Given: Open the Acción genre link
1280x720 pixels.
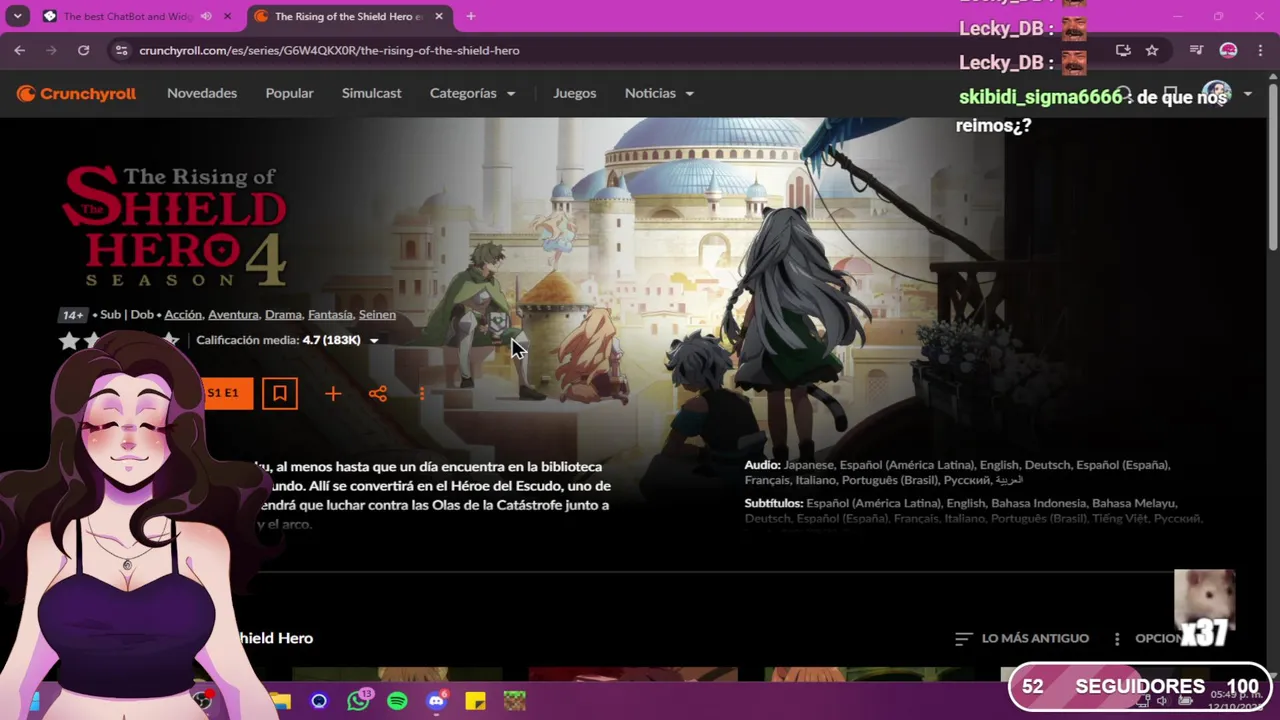Looking at the screenshot, I should click(x=183, y=314).
